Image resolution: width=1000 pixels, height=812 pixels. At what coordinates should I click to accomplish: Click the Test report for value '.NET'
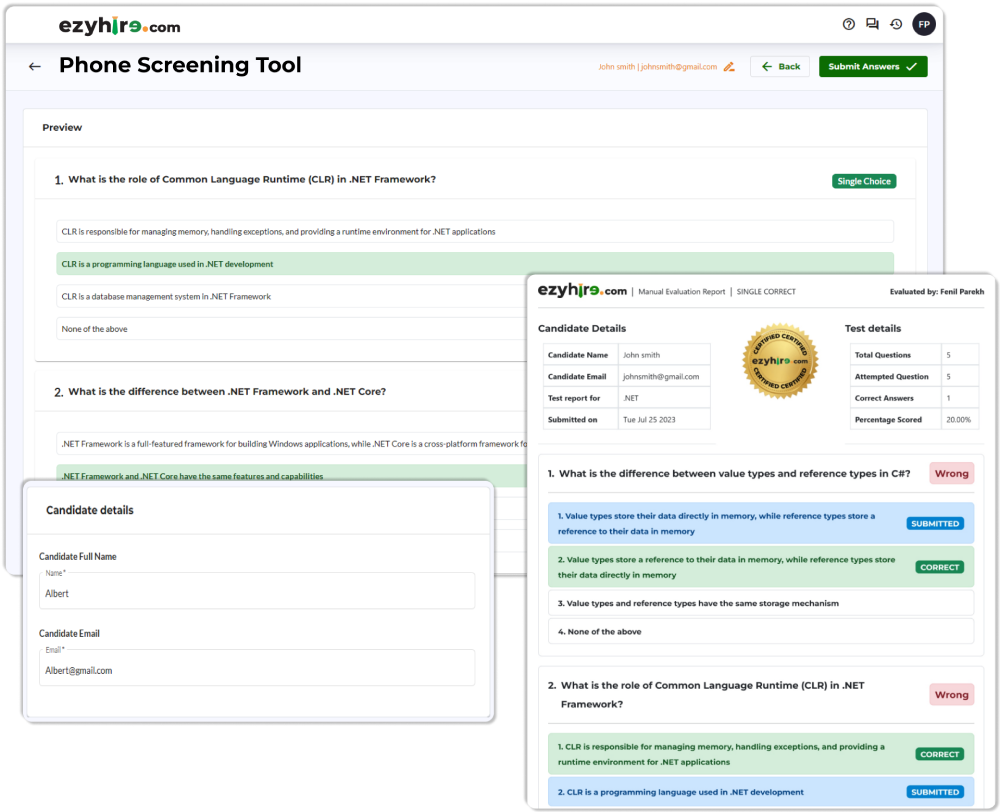pyautogui.click(x=631, y=398)
